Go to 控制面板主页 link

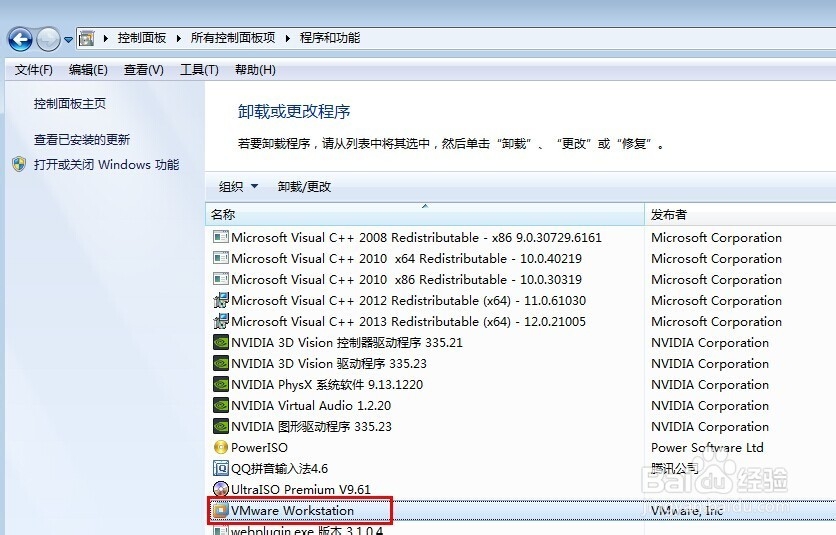tap(70, 103)
